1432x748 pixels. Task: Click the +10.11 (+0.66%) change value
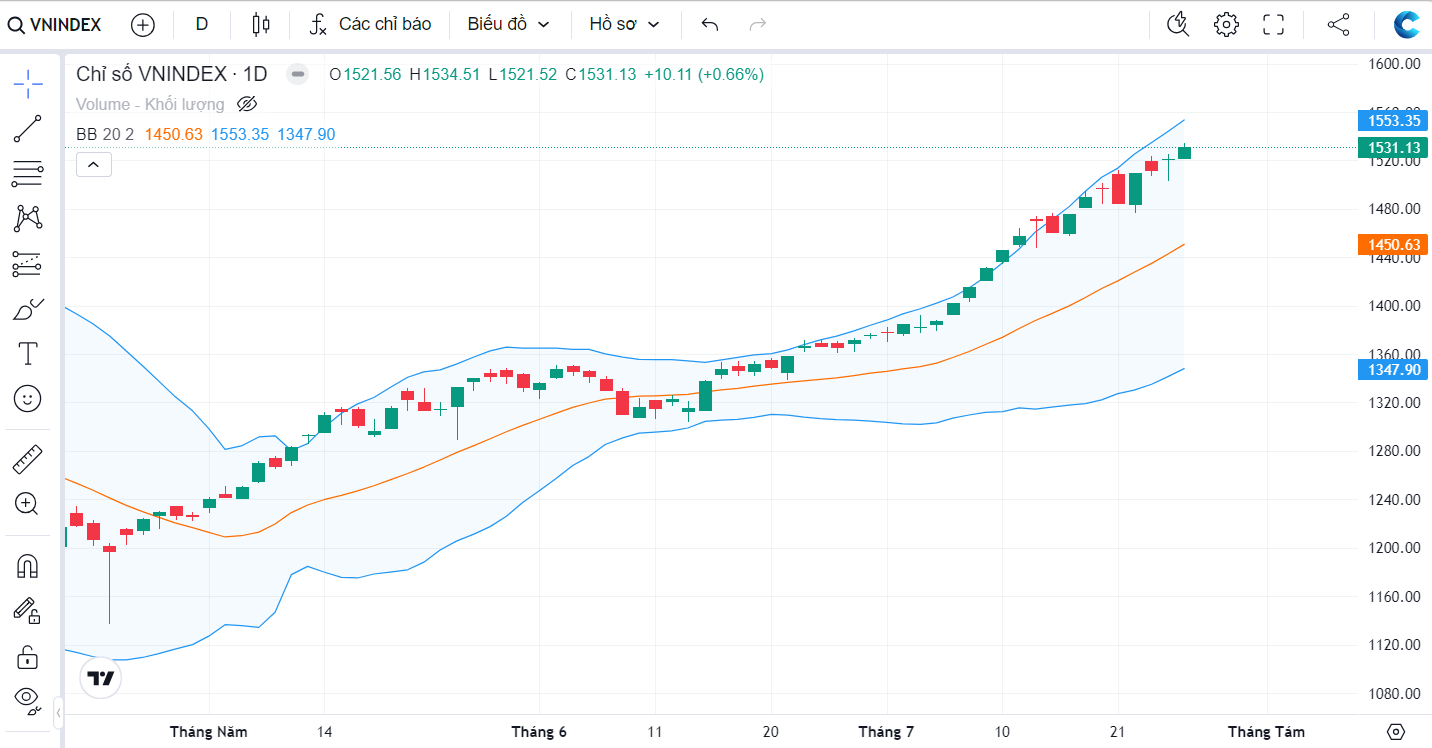click(x=704, y=74)
